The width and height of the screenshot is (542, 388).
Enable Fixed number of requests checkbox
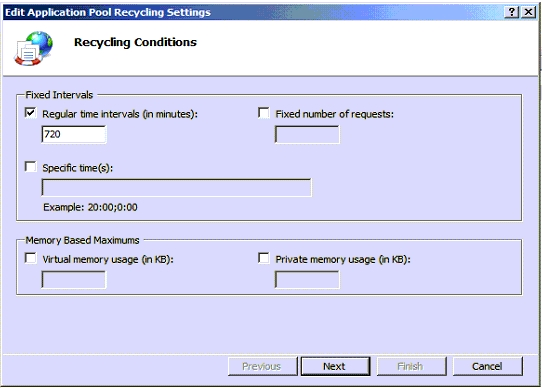tap(264, 113)
